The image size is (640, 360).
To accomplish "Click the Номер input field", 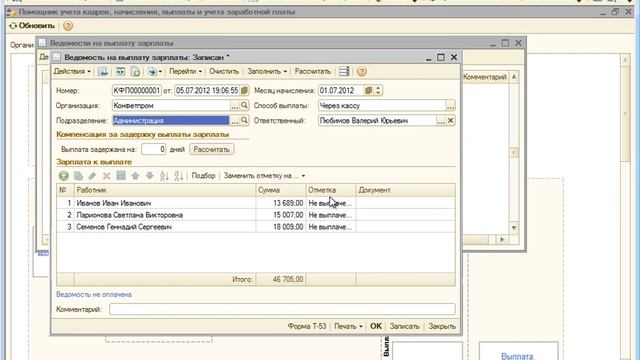I will click(137, 90).
